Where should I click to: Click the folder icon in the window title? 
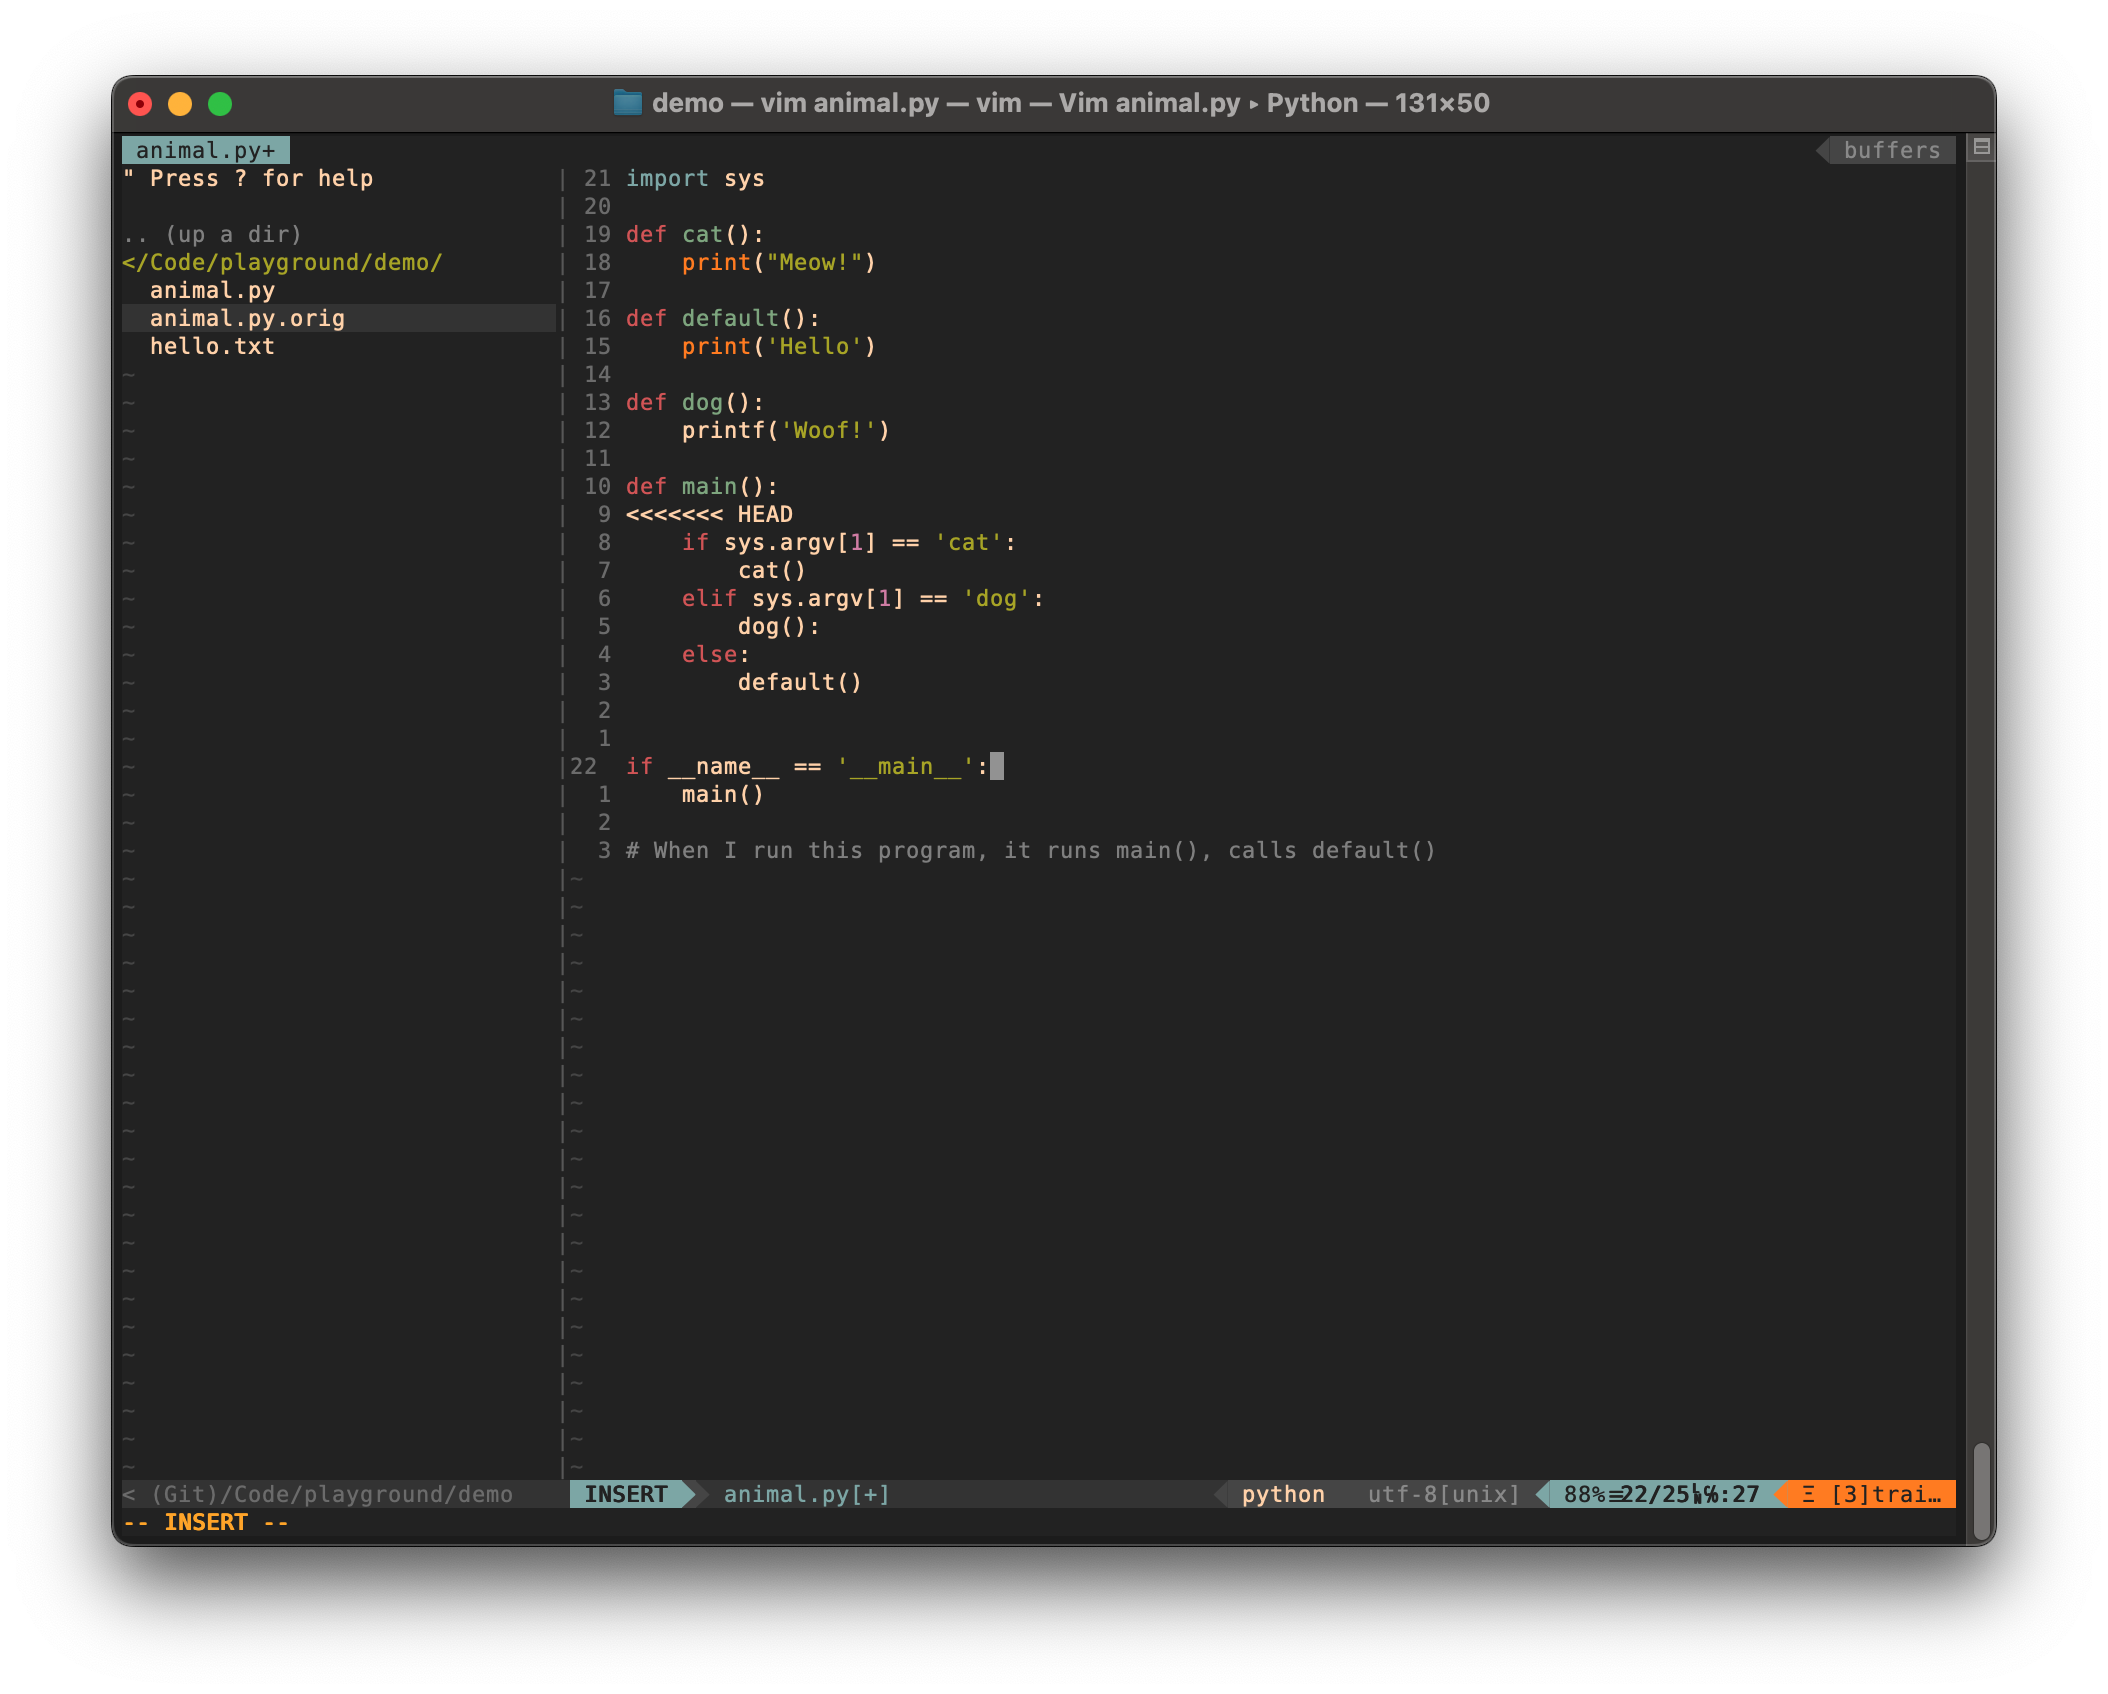(628, 103)
